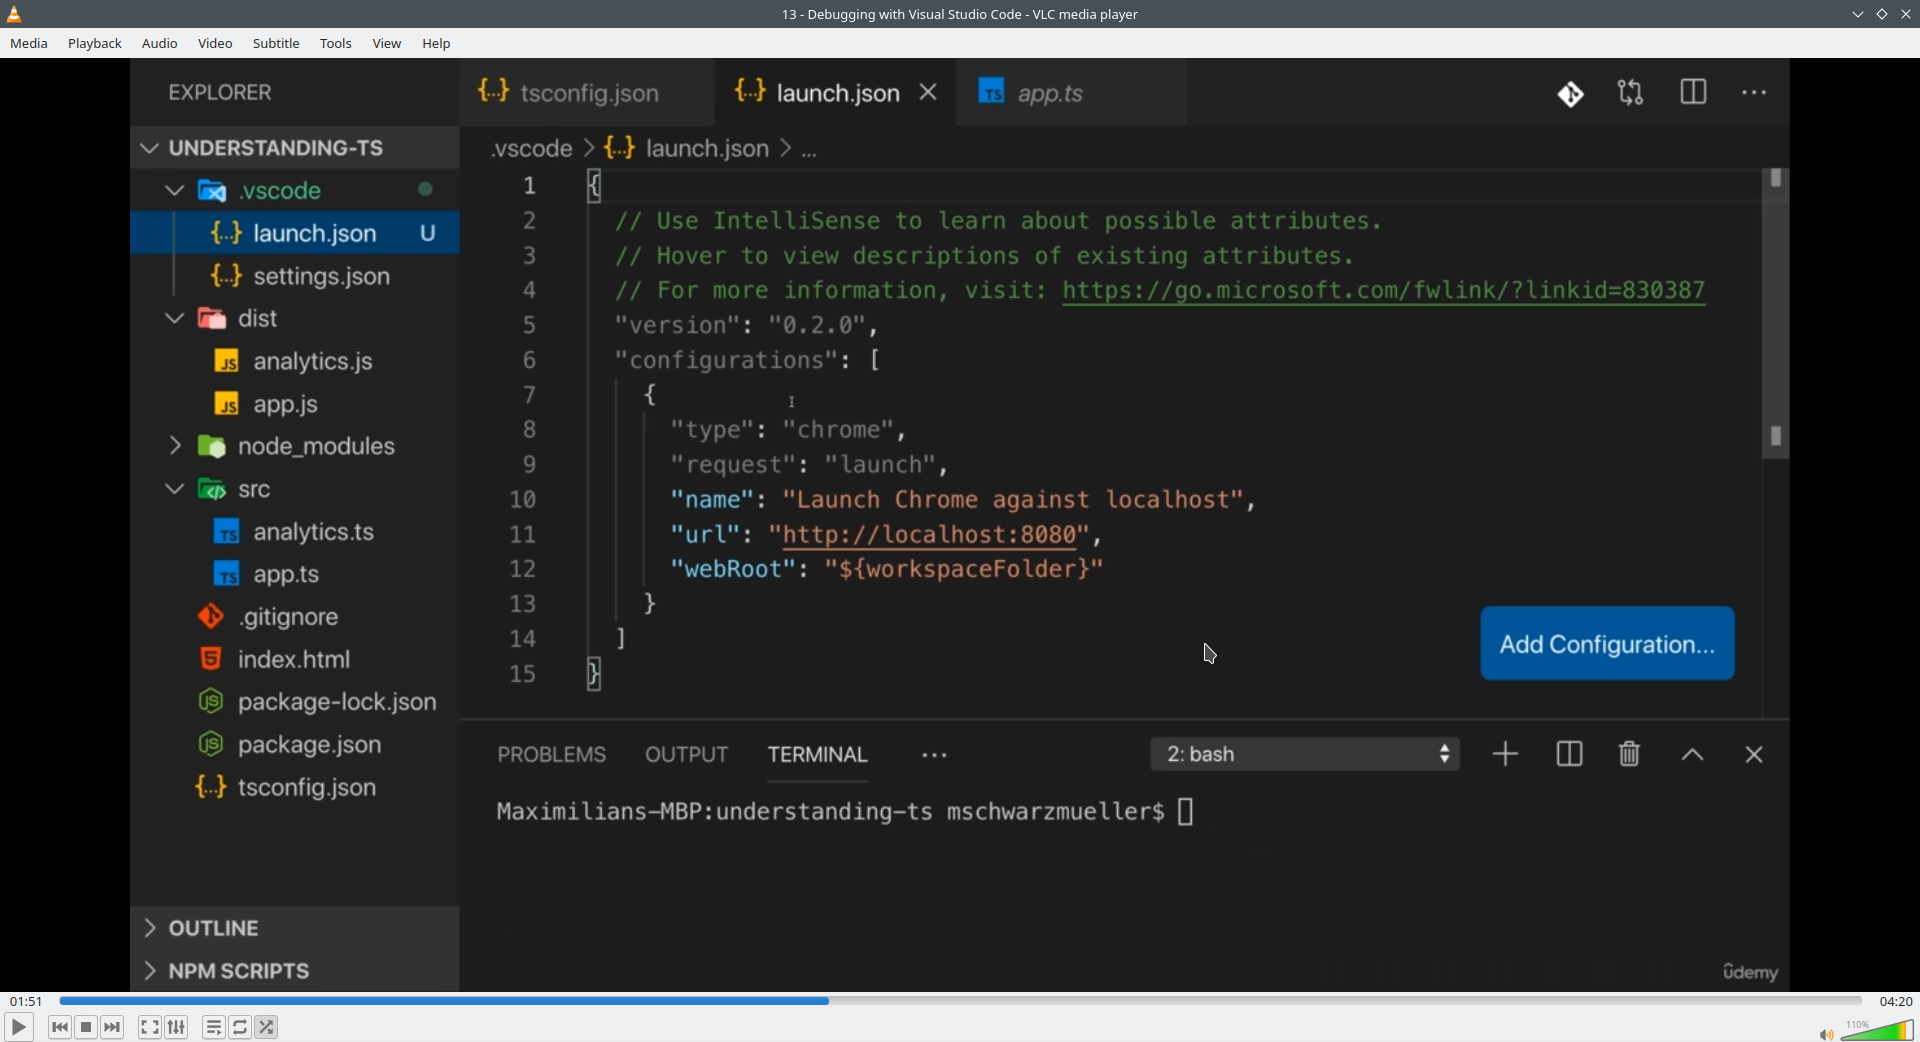Click the git source control diamond icon
The width and height of the screenshot is (1920, 1042).
pyautogui.click(x=1570, y=94)
